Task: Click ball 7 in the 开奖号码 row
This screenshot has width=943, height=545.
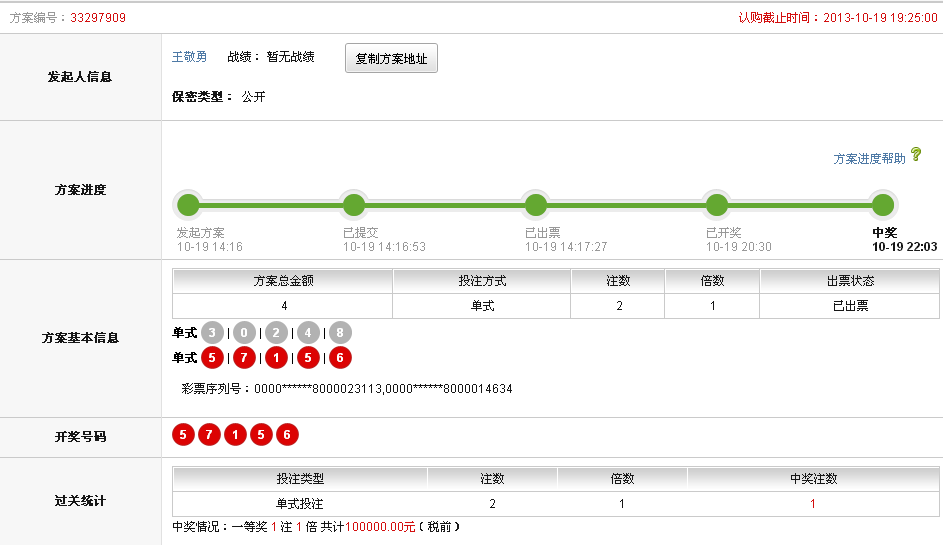Action: click(209, 435)
